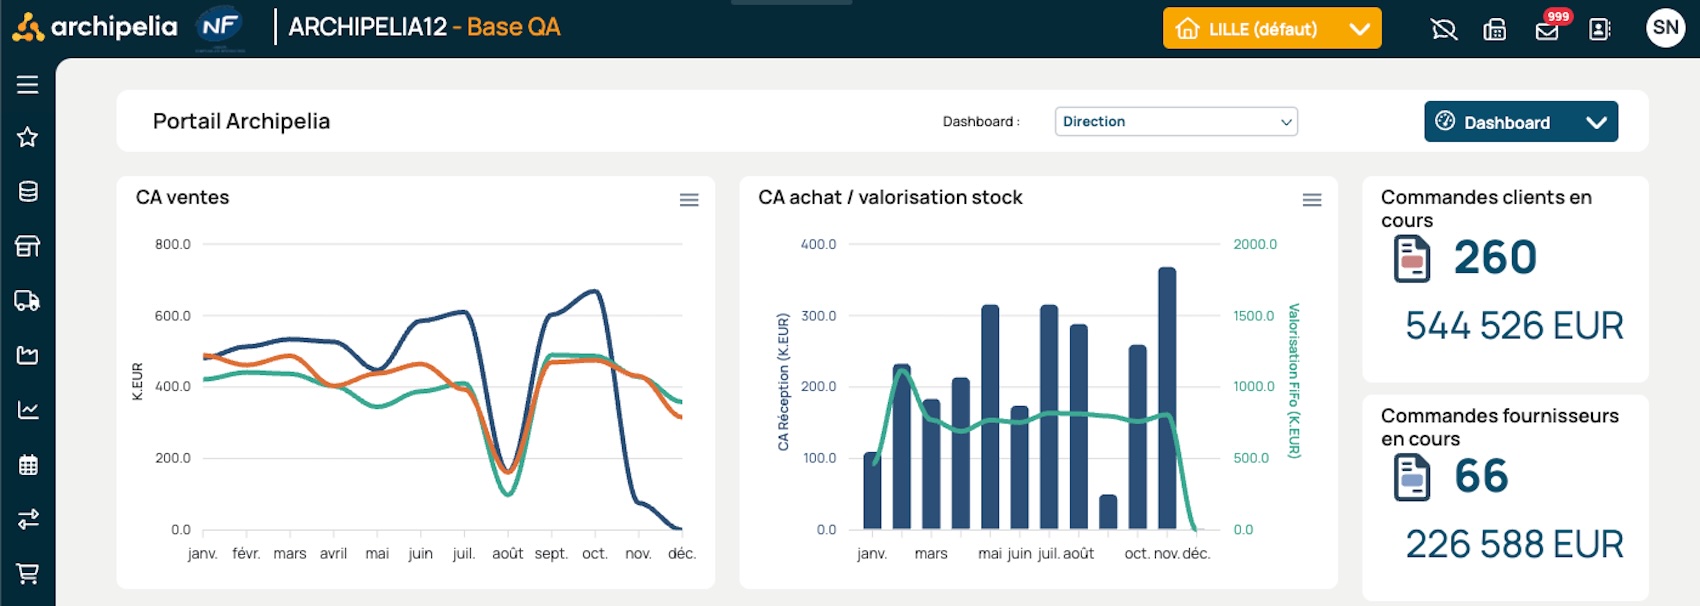Open CA ventes chart options menu
1700x606 pixels.
click(x=689, y=200)
